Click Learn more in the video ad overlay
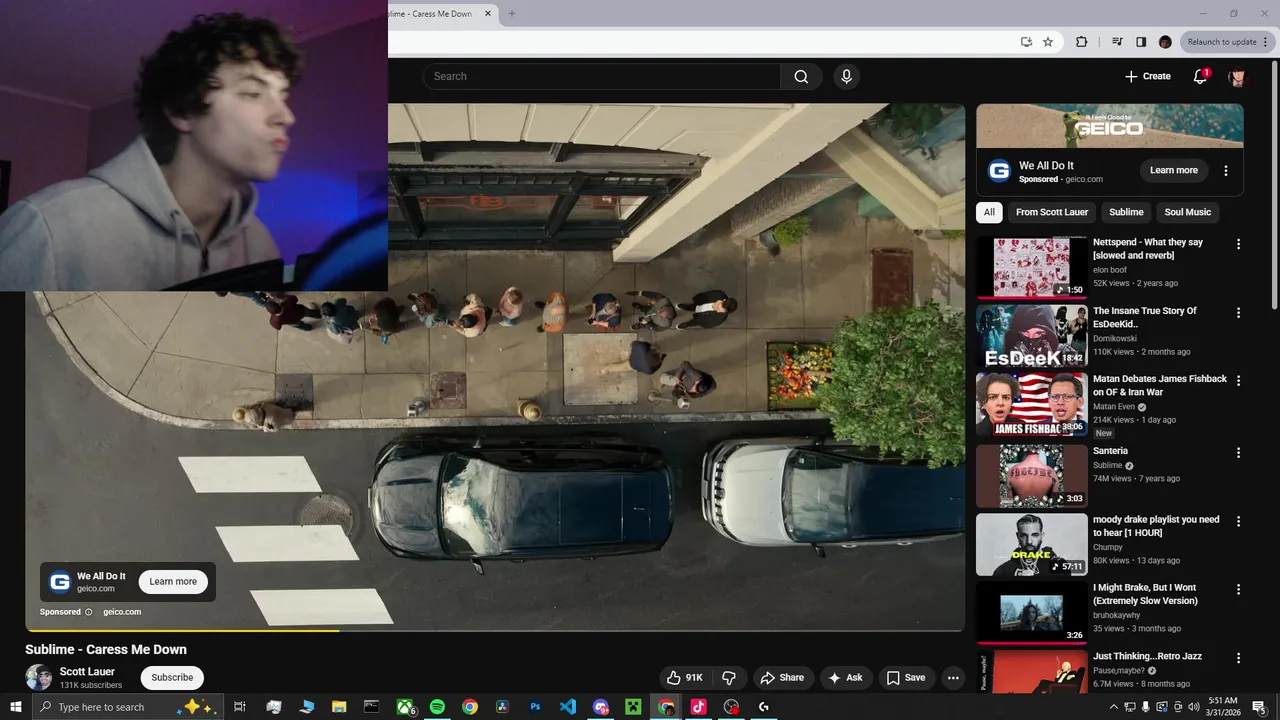 [173, 581]
